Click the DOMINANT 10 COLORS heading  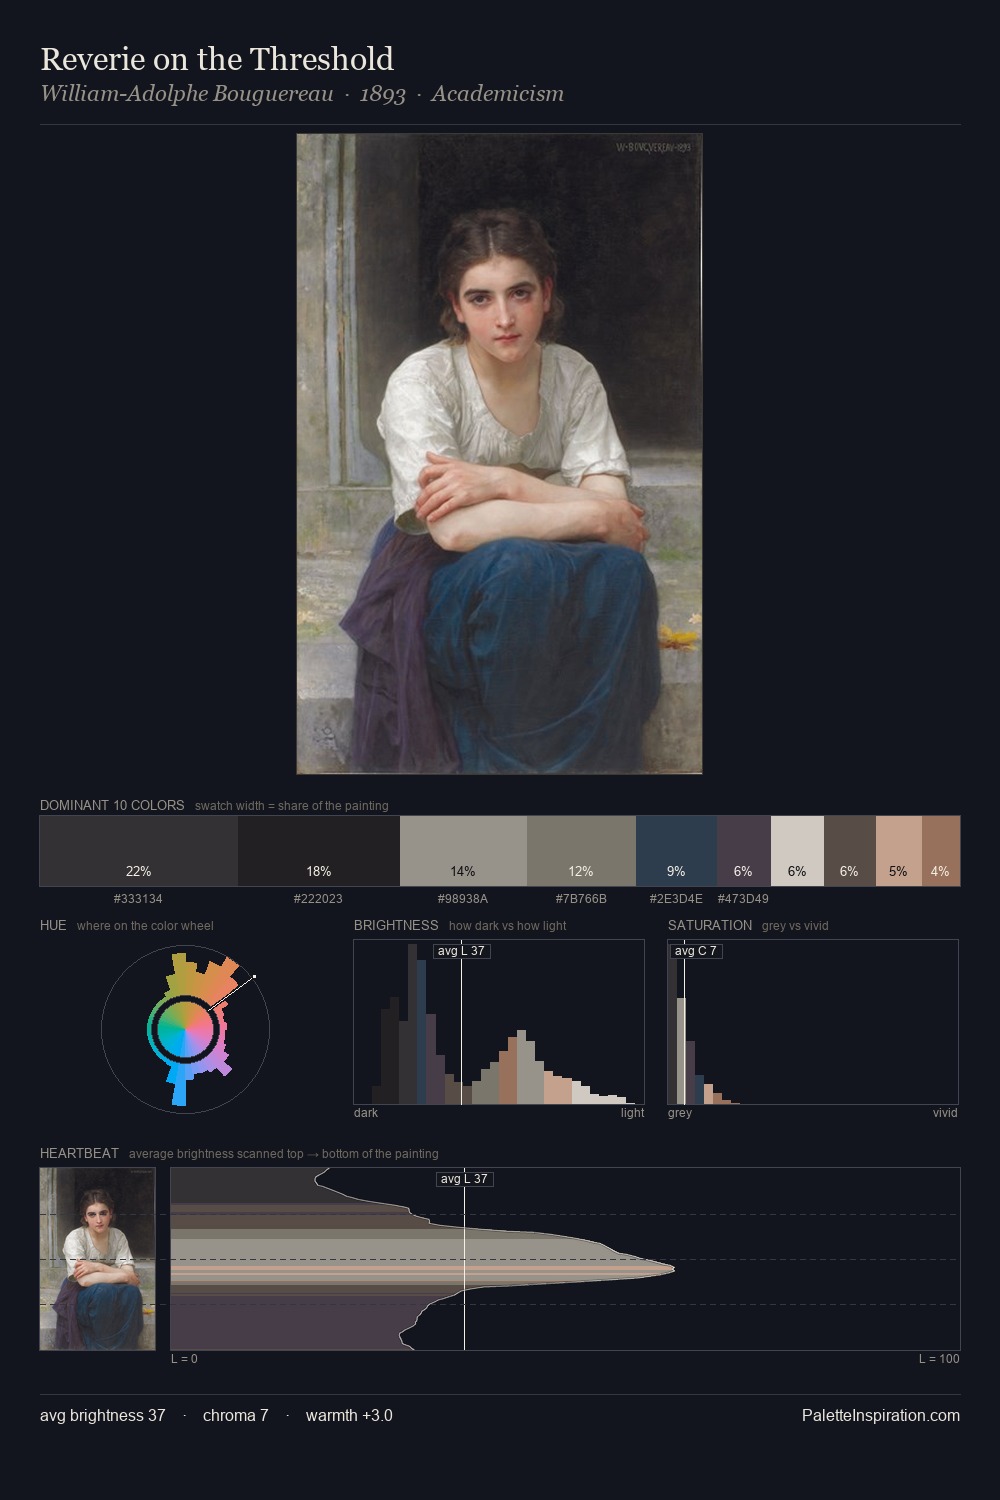tap(112, 805)
